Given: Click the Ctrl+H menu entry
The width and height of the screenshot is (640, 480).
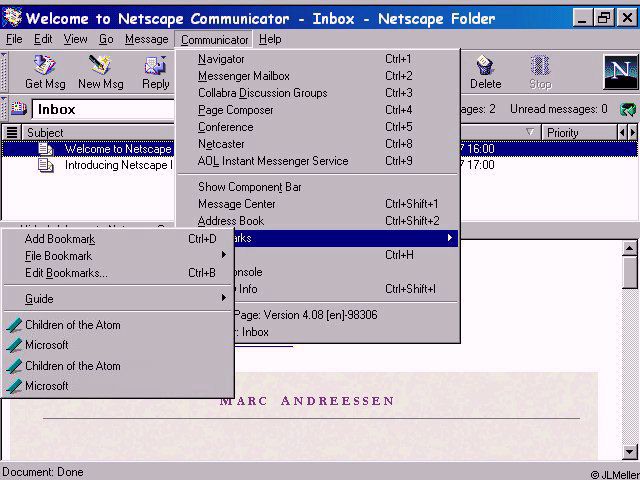Looking at the screenshot, I should pyautogui.click(x=346, y=255).
